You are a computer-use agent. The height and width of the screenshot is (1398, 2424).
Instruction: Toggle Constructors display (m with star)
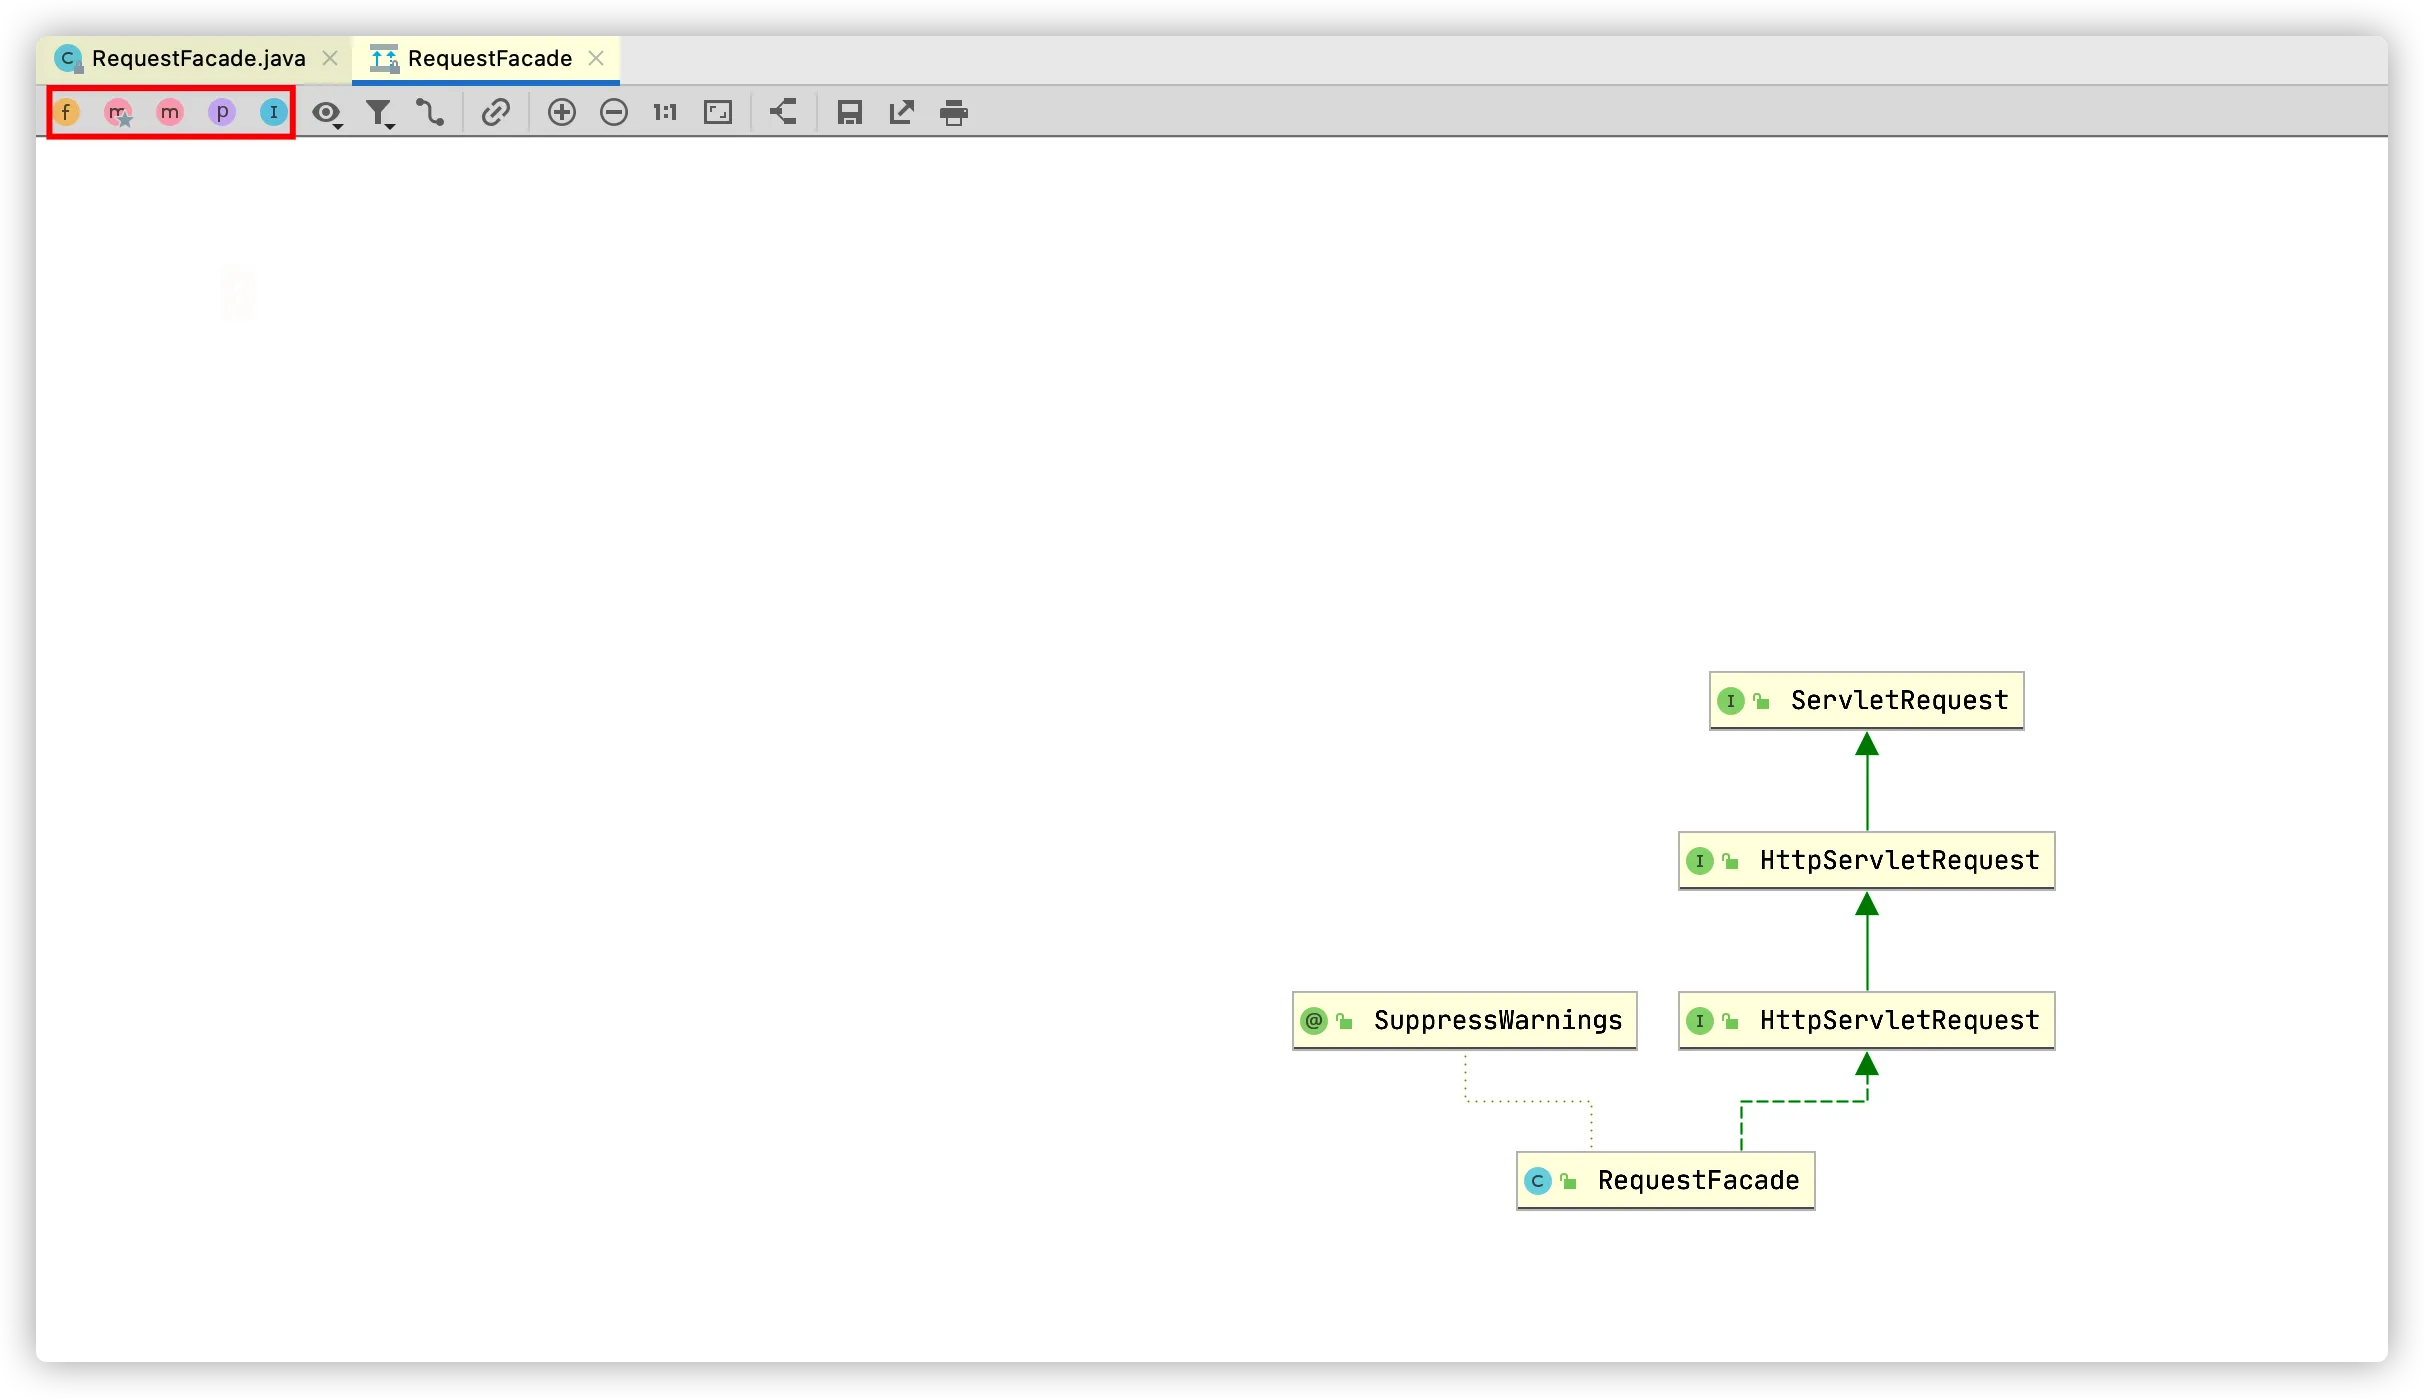tap(118, 112)
